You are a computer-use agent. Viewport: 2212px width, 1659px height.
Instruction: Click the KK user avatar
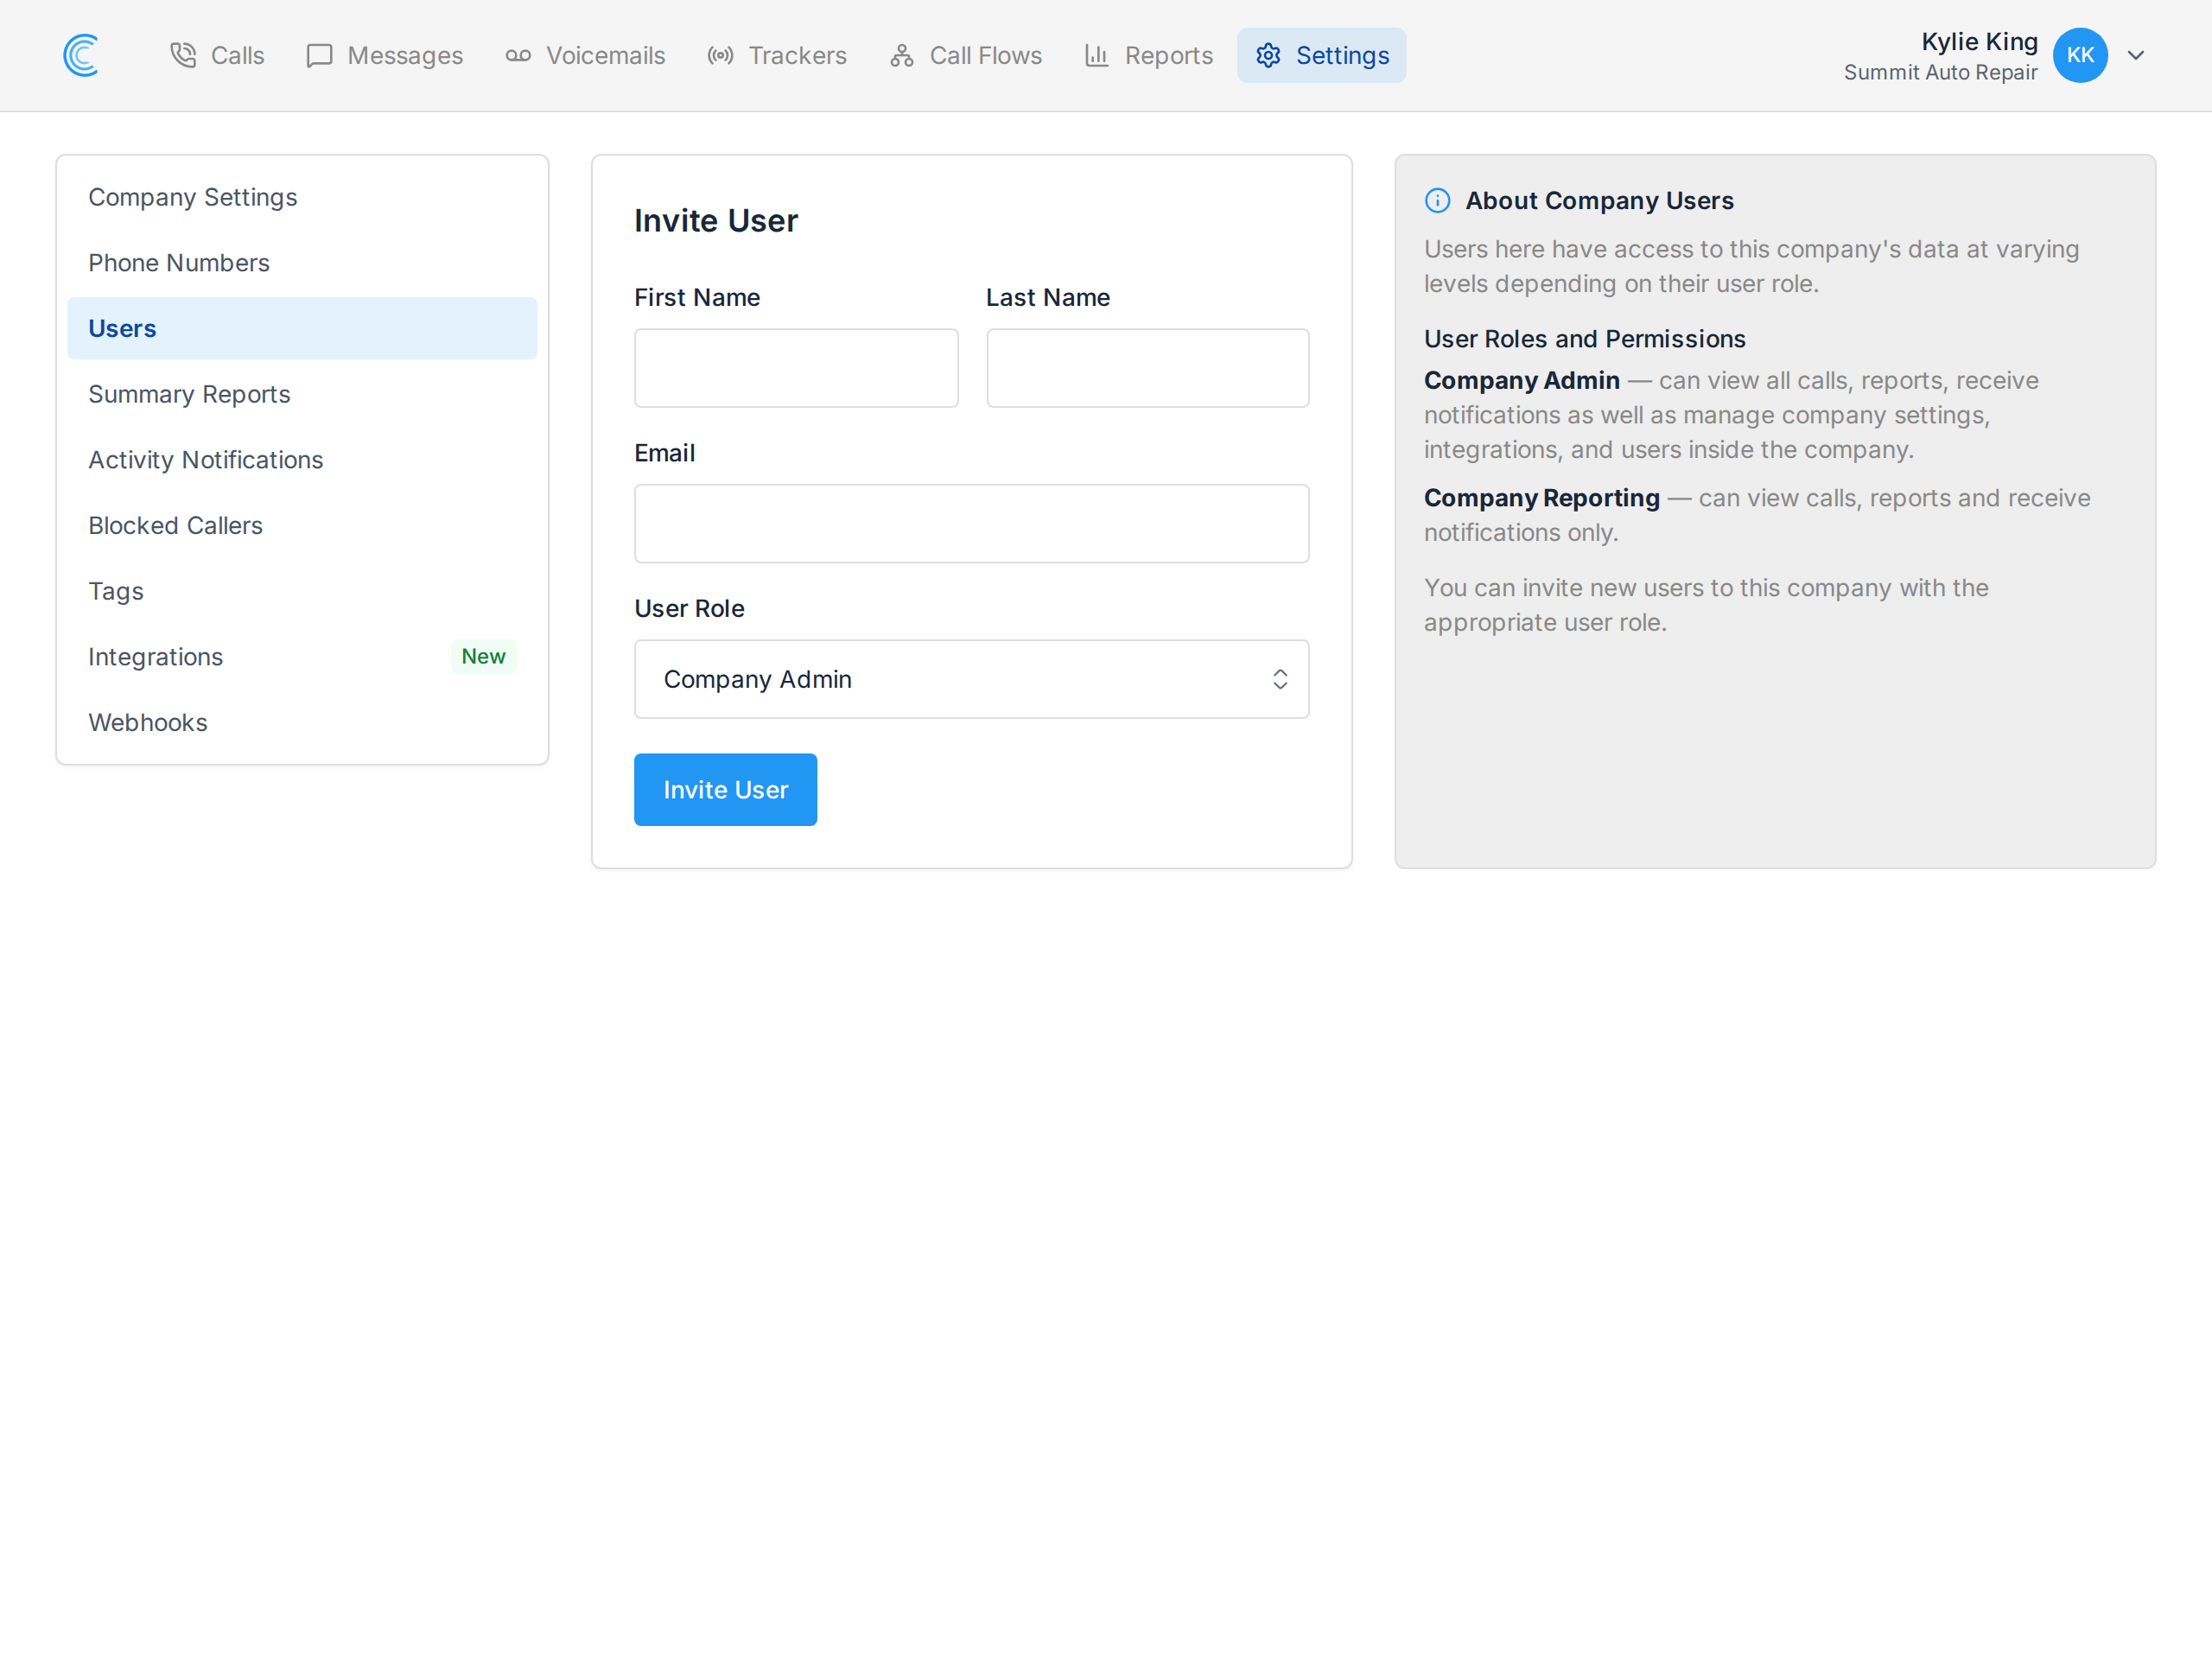click(x=2080, y=55)
